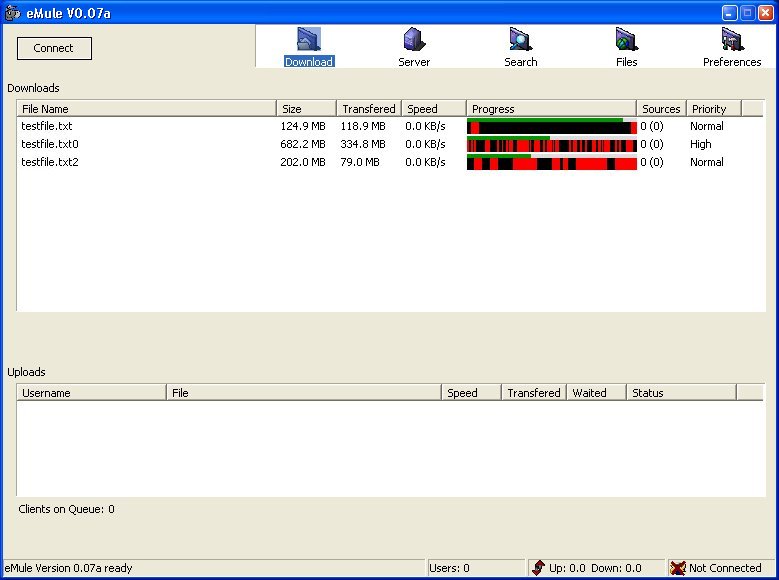Select the testfile.txt download row
This screenshot has width=779, height=580.
[x=390, y=126]
